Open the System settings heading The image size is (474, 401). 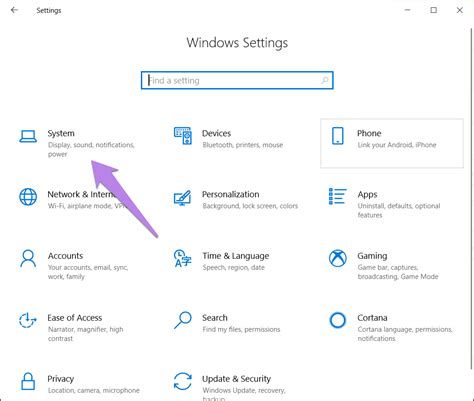[61, 133]
